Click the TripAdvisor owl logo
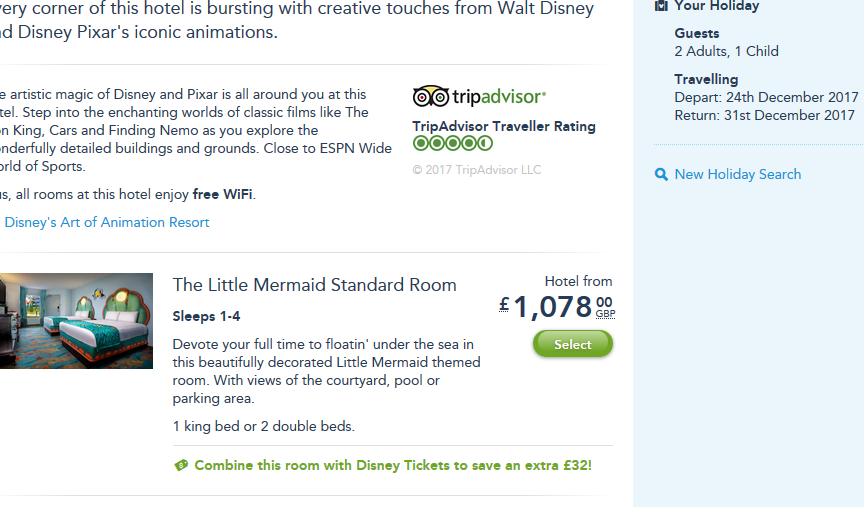The image size is (864, 507). click(x=431, y=97)
